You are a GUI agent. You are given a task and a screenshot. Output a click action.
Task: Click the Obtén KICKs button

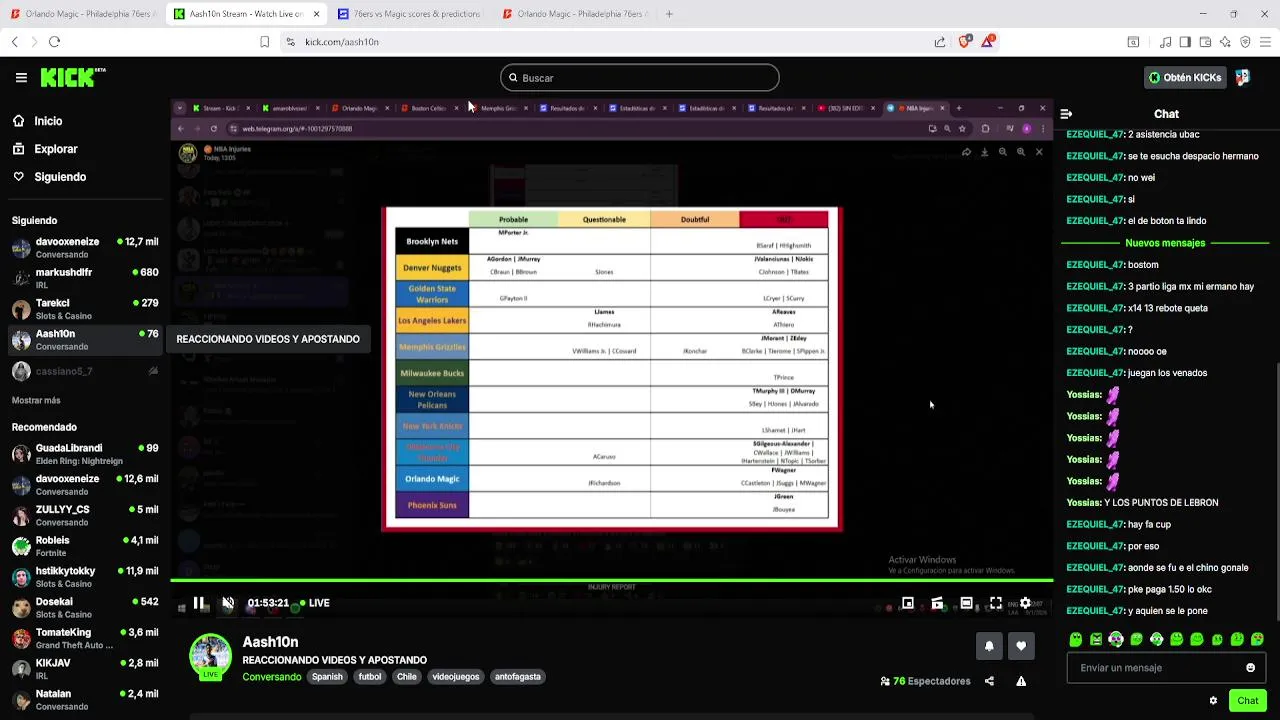(1186, 77)
